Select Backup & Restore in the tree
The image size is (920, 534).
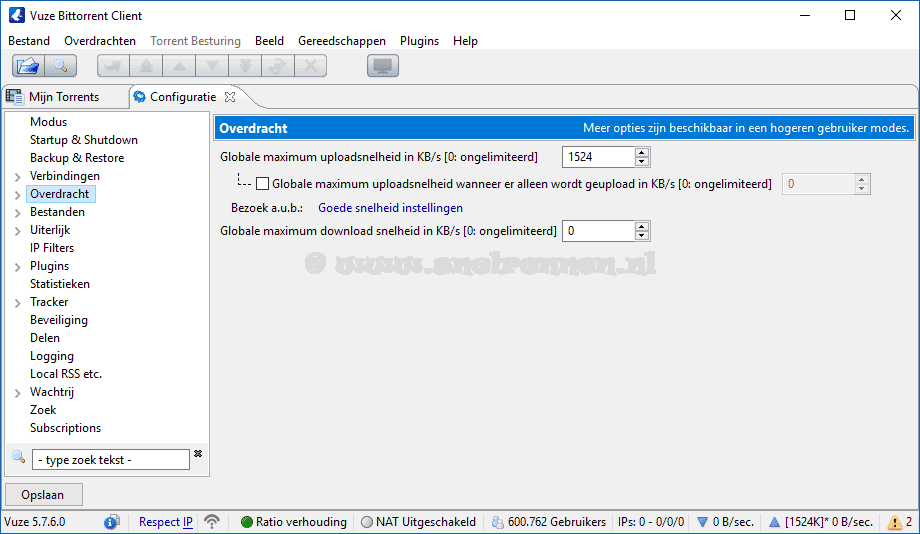pos(77,158)
